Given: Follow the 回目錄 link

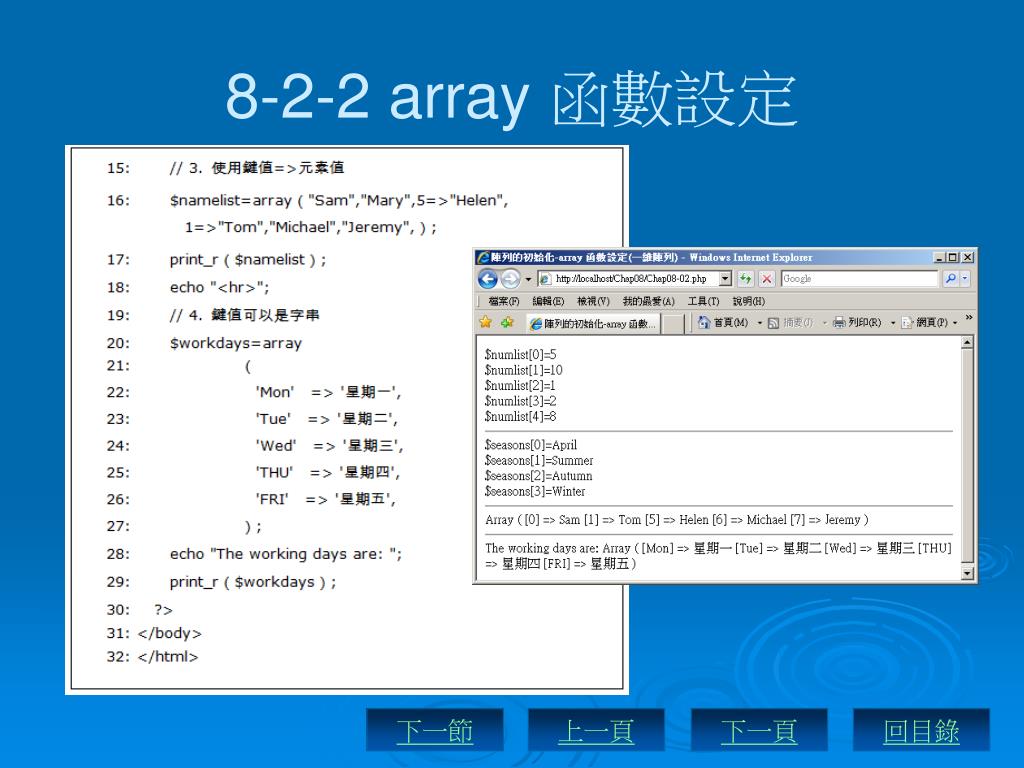Looking at the screenshot, I should pos(921,731).
